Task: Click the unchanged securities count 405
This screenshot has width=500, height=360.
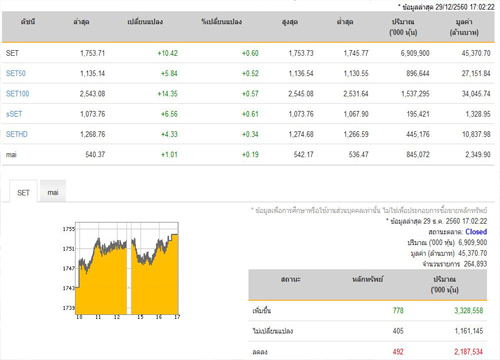Action: tap(398, 331)
